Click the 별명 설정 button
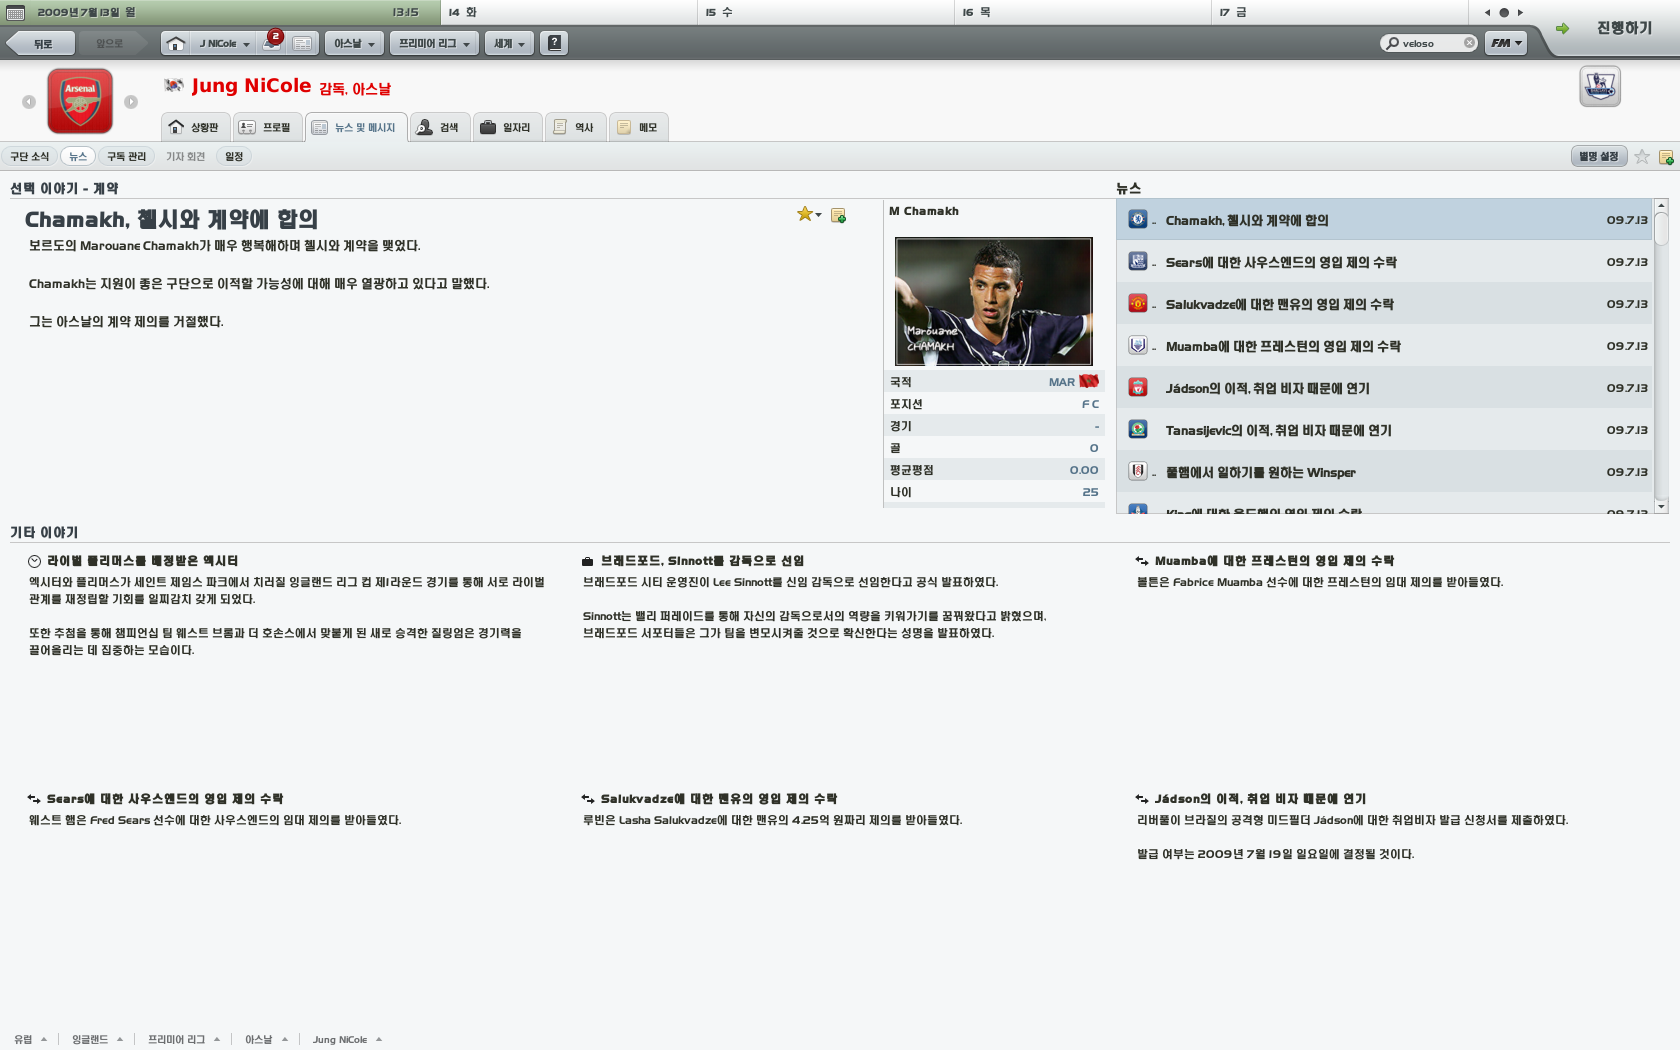 point(1598,156)
